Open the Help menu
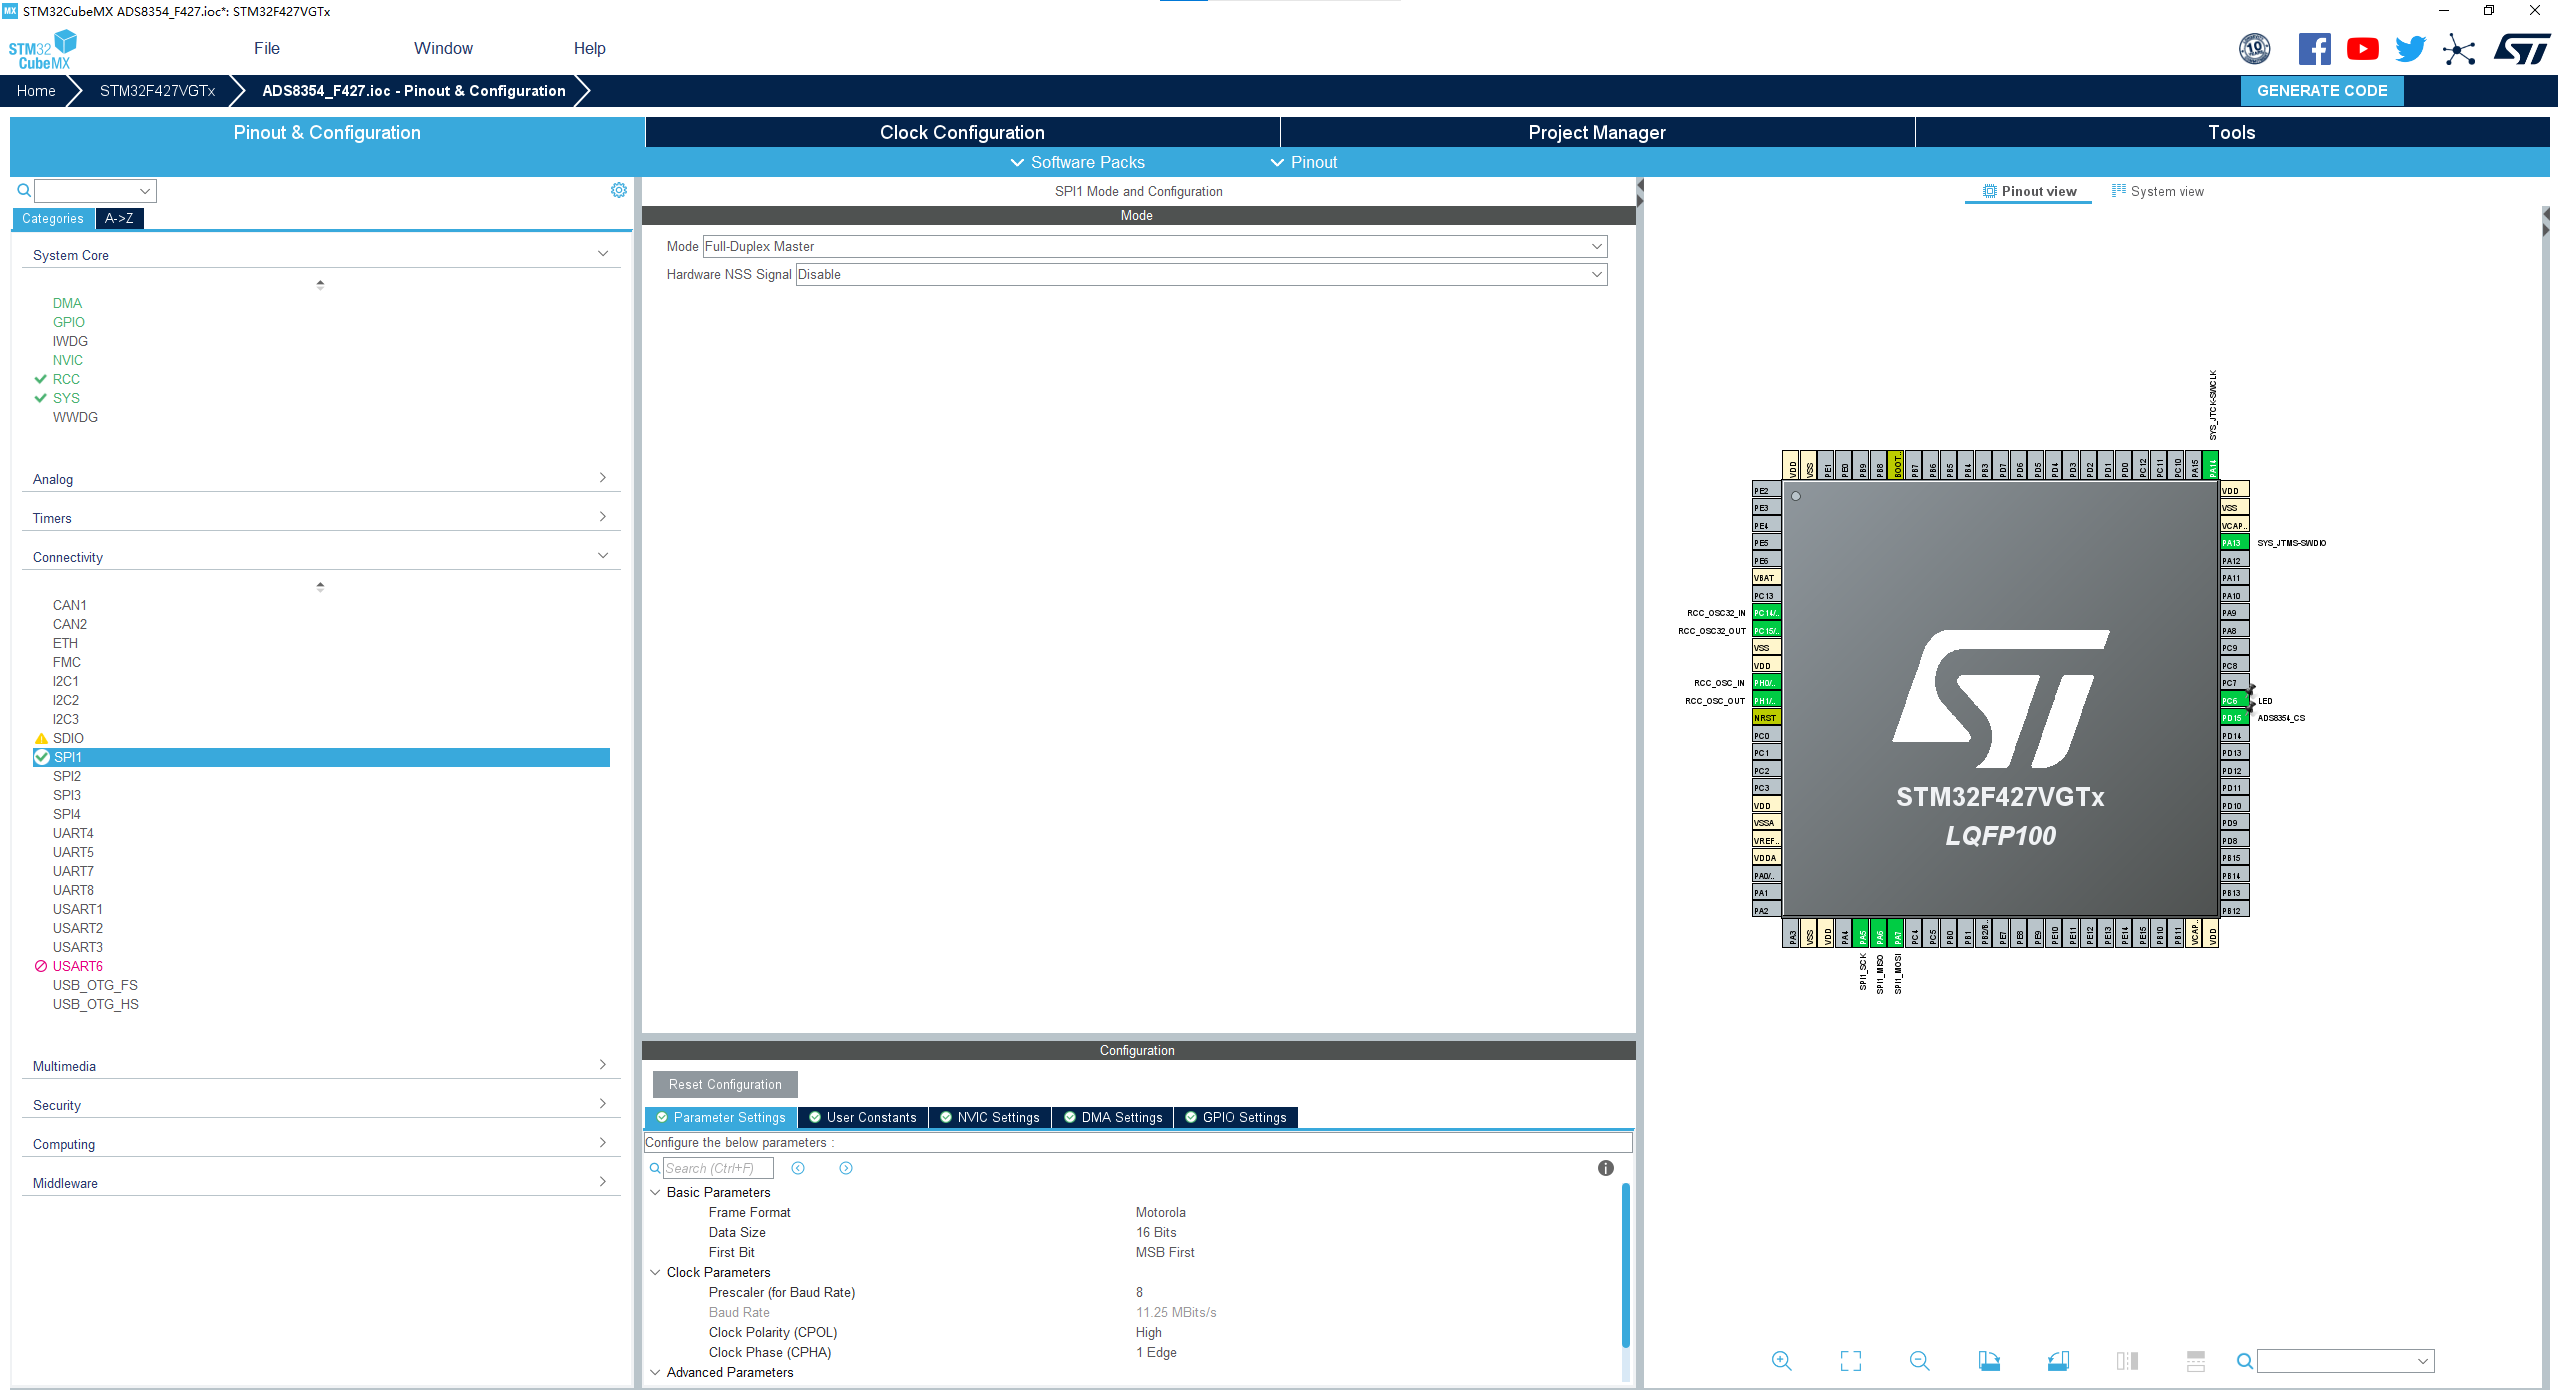The image size is (2558, 1399). (589, 48)
